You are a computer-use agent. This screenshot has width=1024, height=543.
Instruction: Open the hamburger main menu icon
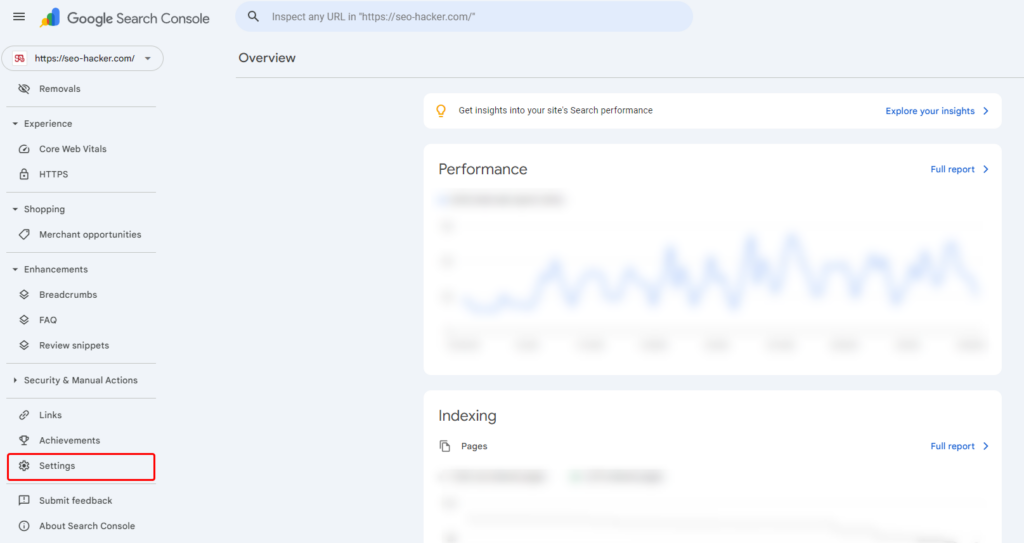[19, 17]
